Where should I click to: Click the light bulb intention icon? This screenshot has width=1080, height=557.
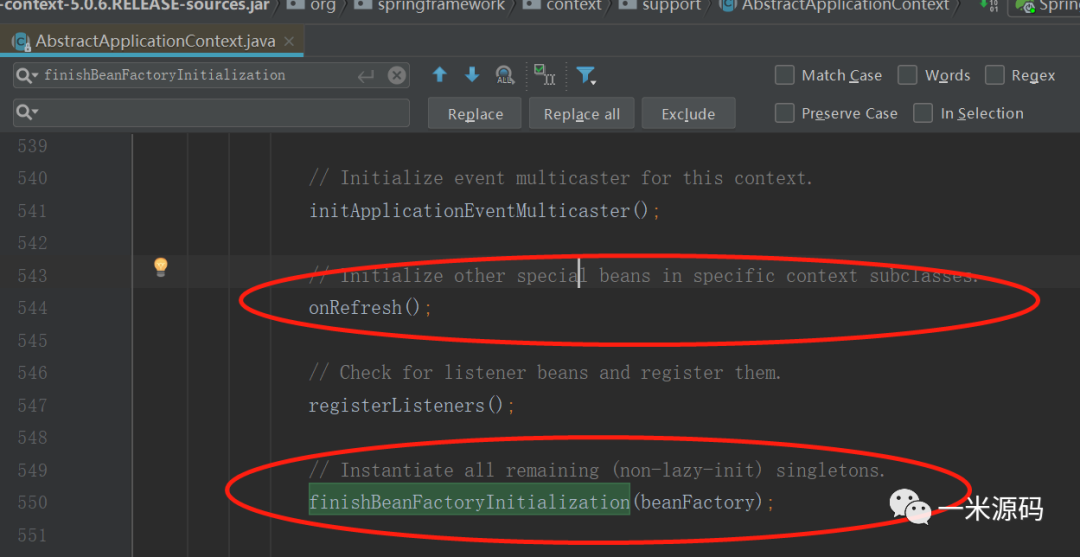tap(160, 266)
